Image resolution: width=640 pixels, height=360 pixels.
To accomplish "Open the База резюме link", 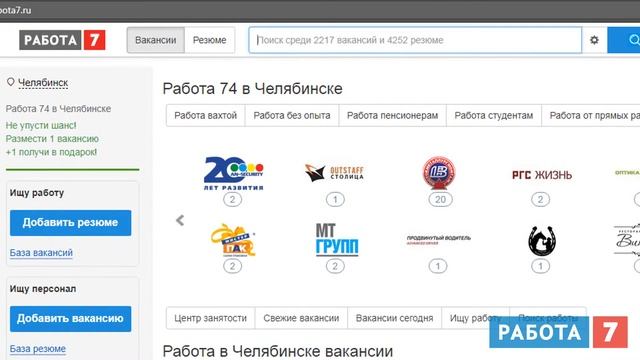I will point(38,349).
